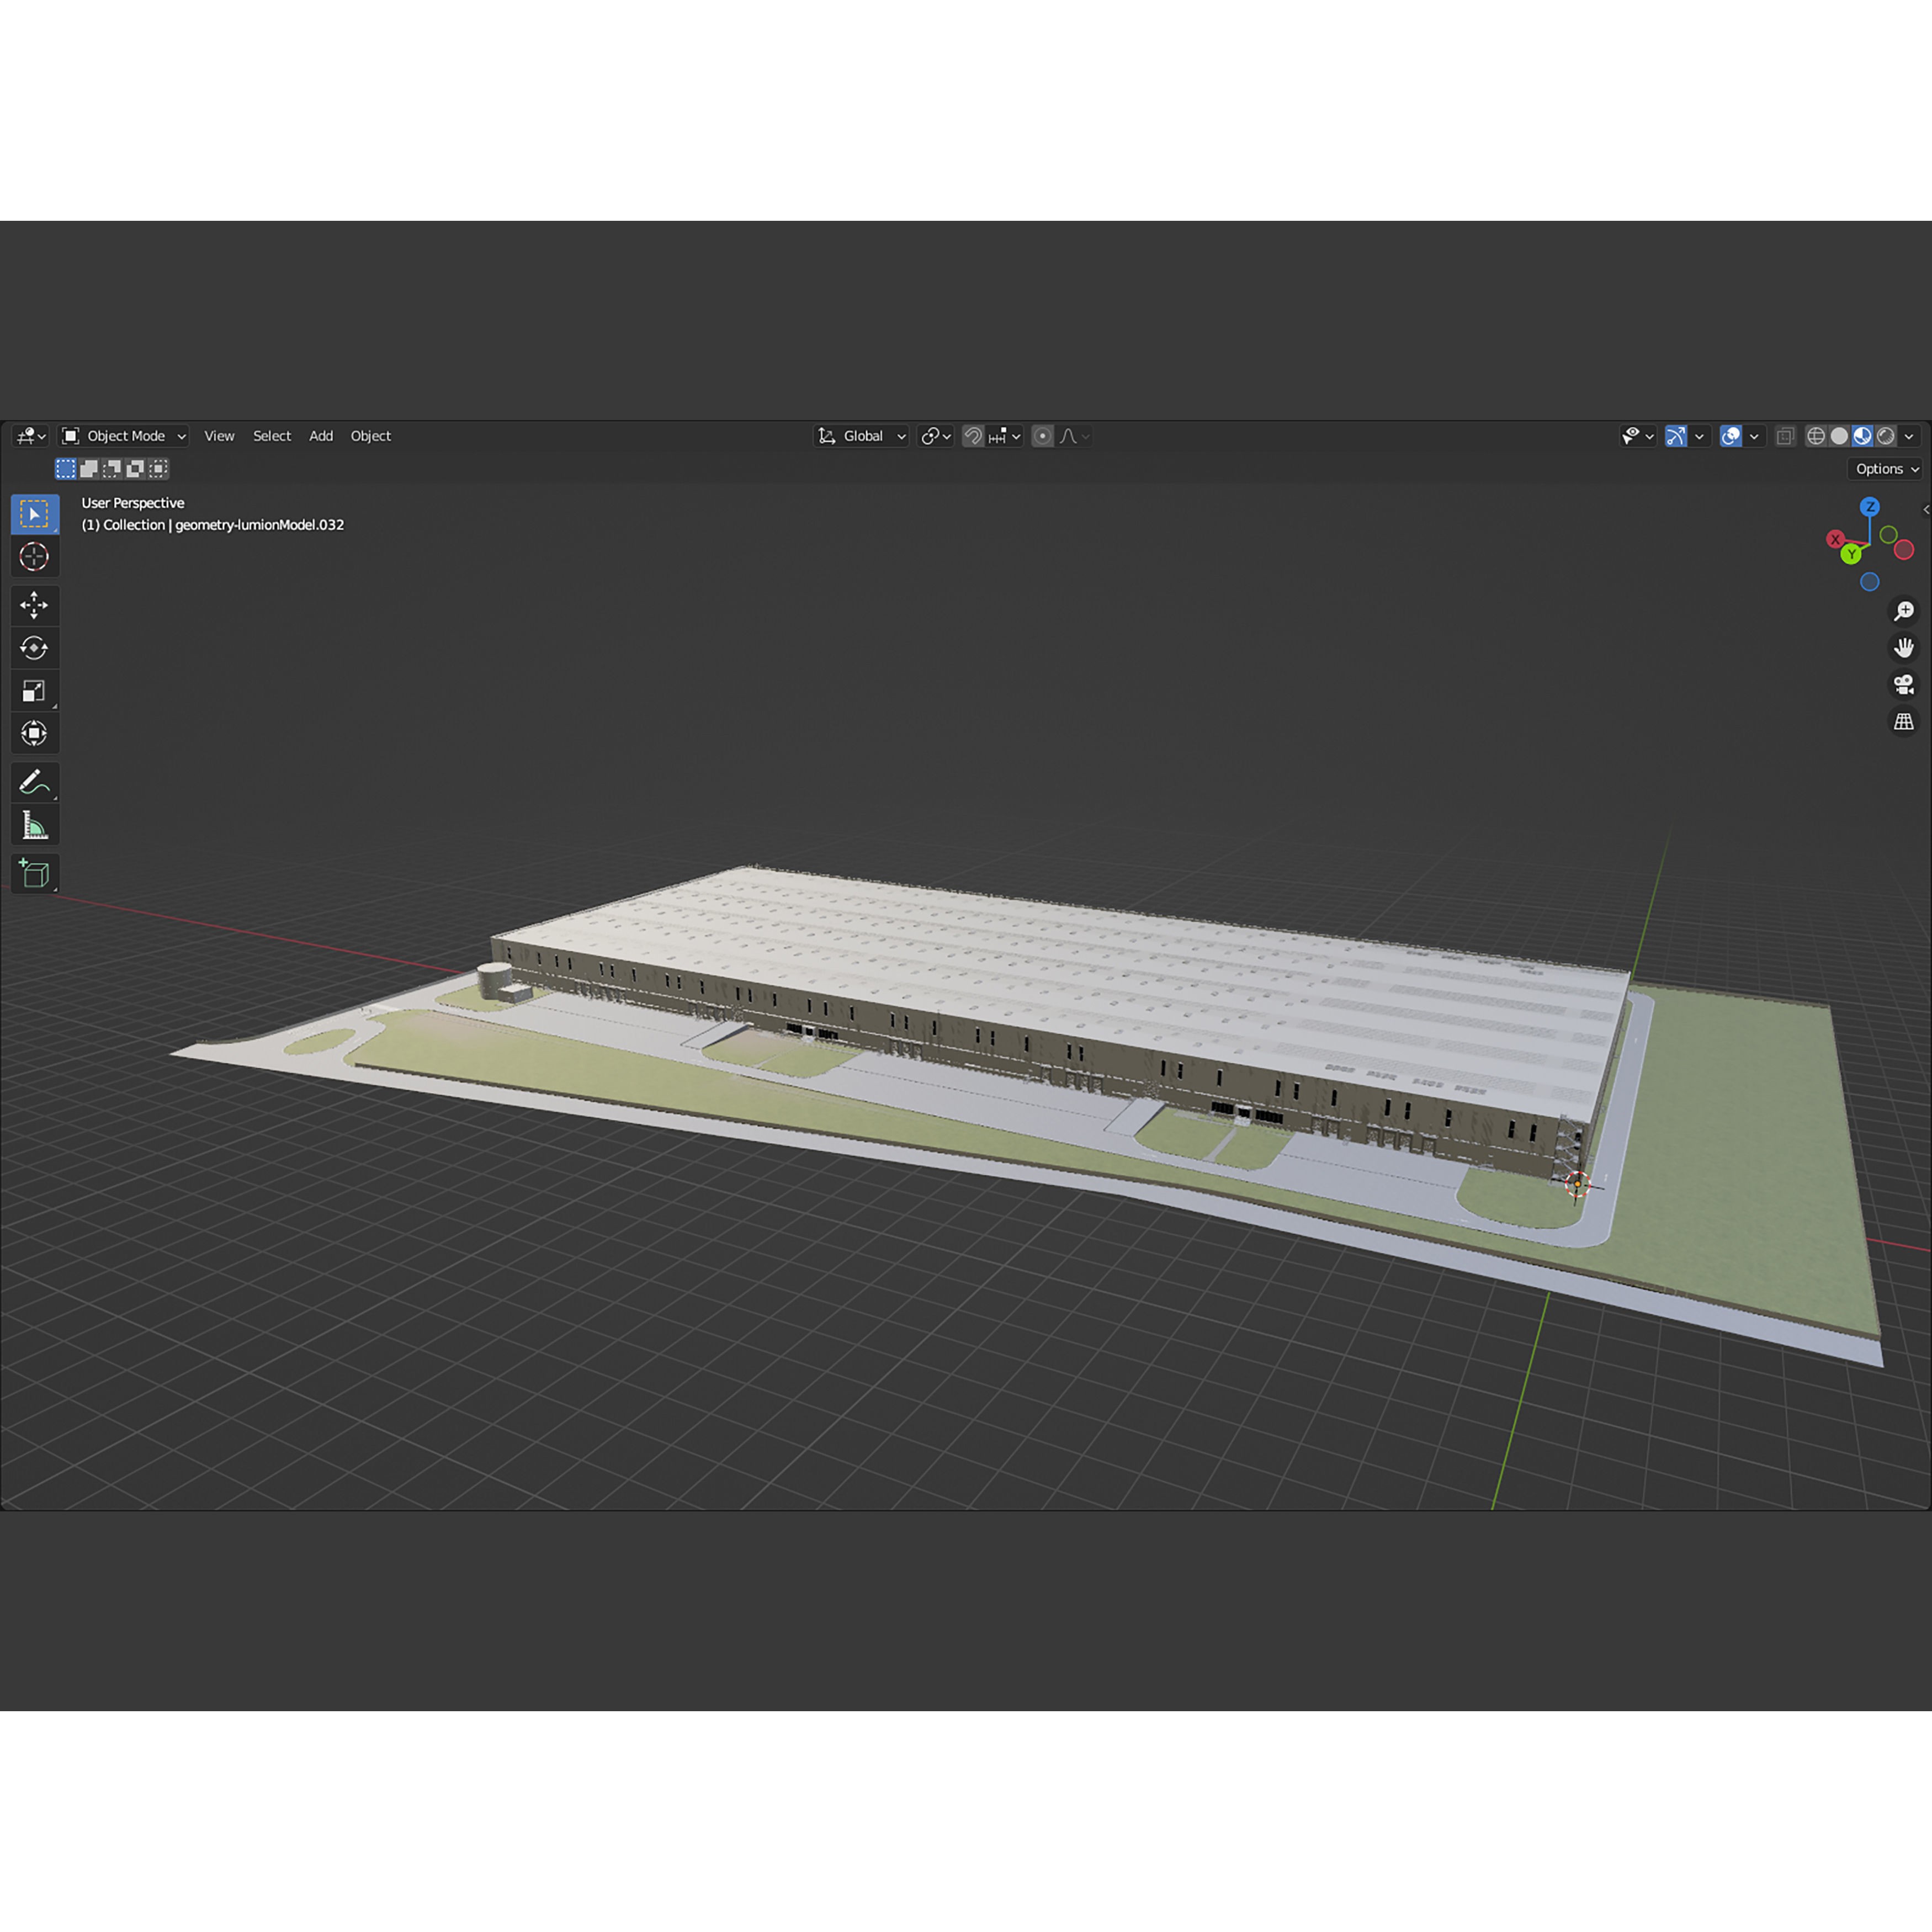1932x1932 pixels.
Task: Toggle viewport overlays display
Action: pos(1731,436)
